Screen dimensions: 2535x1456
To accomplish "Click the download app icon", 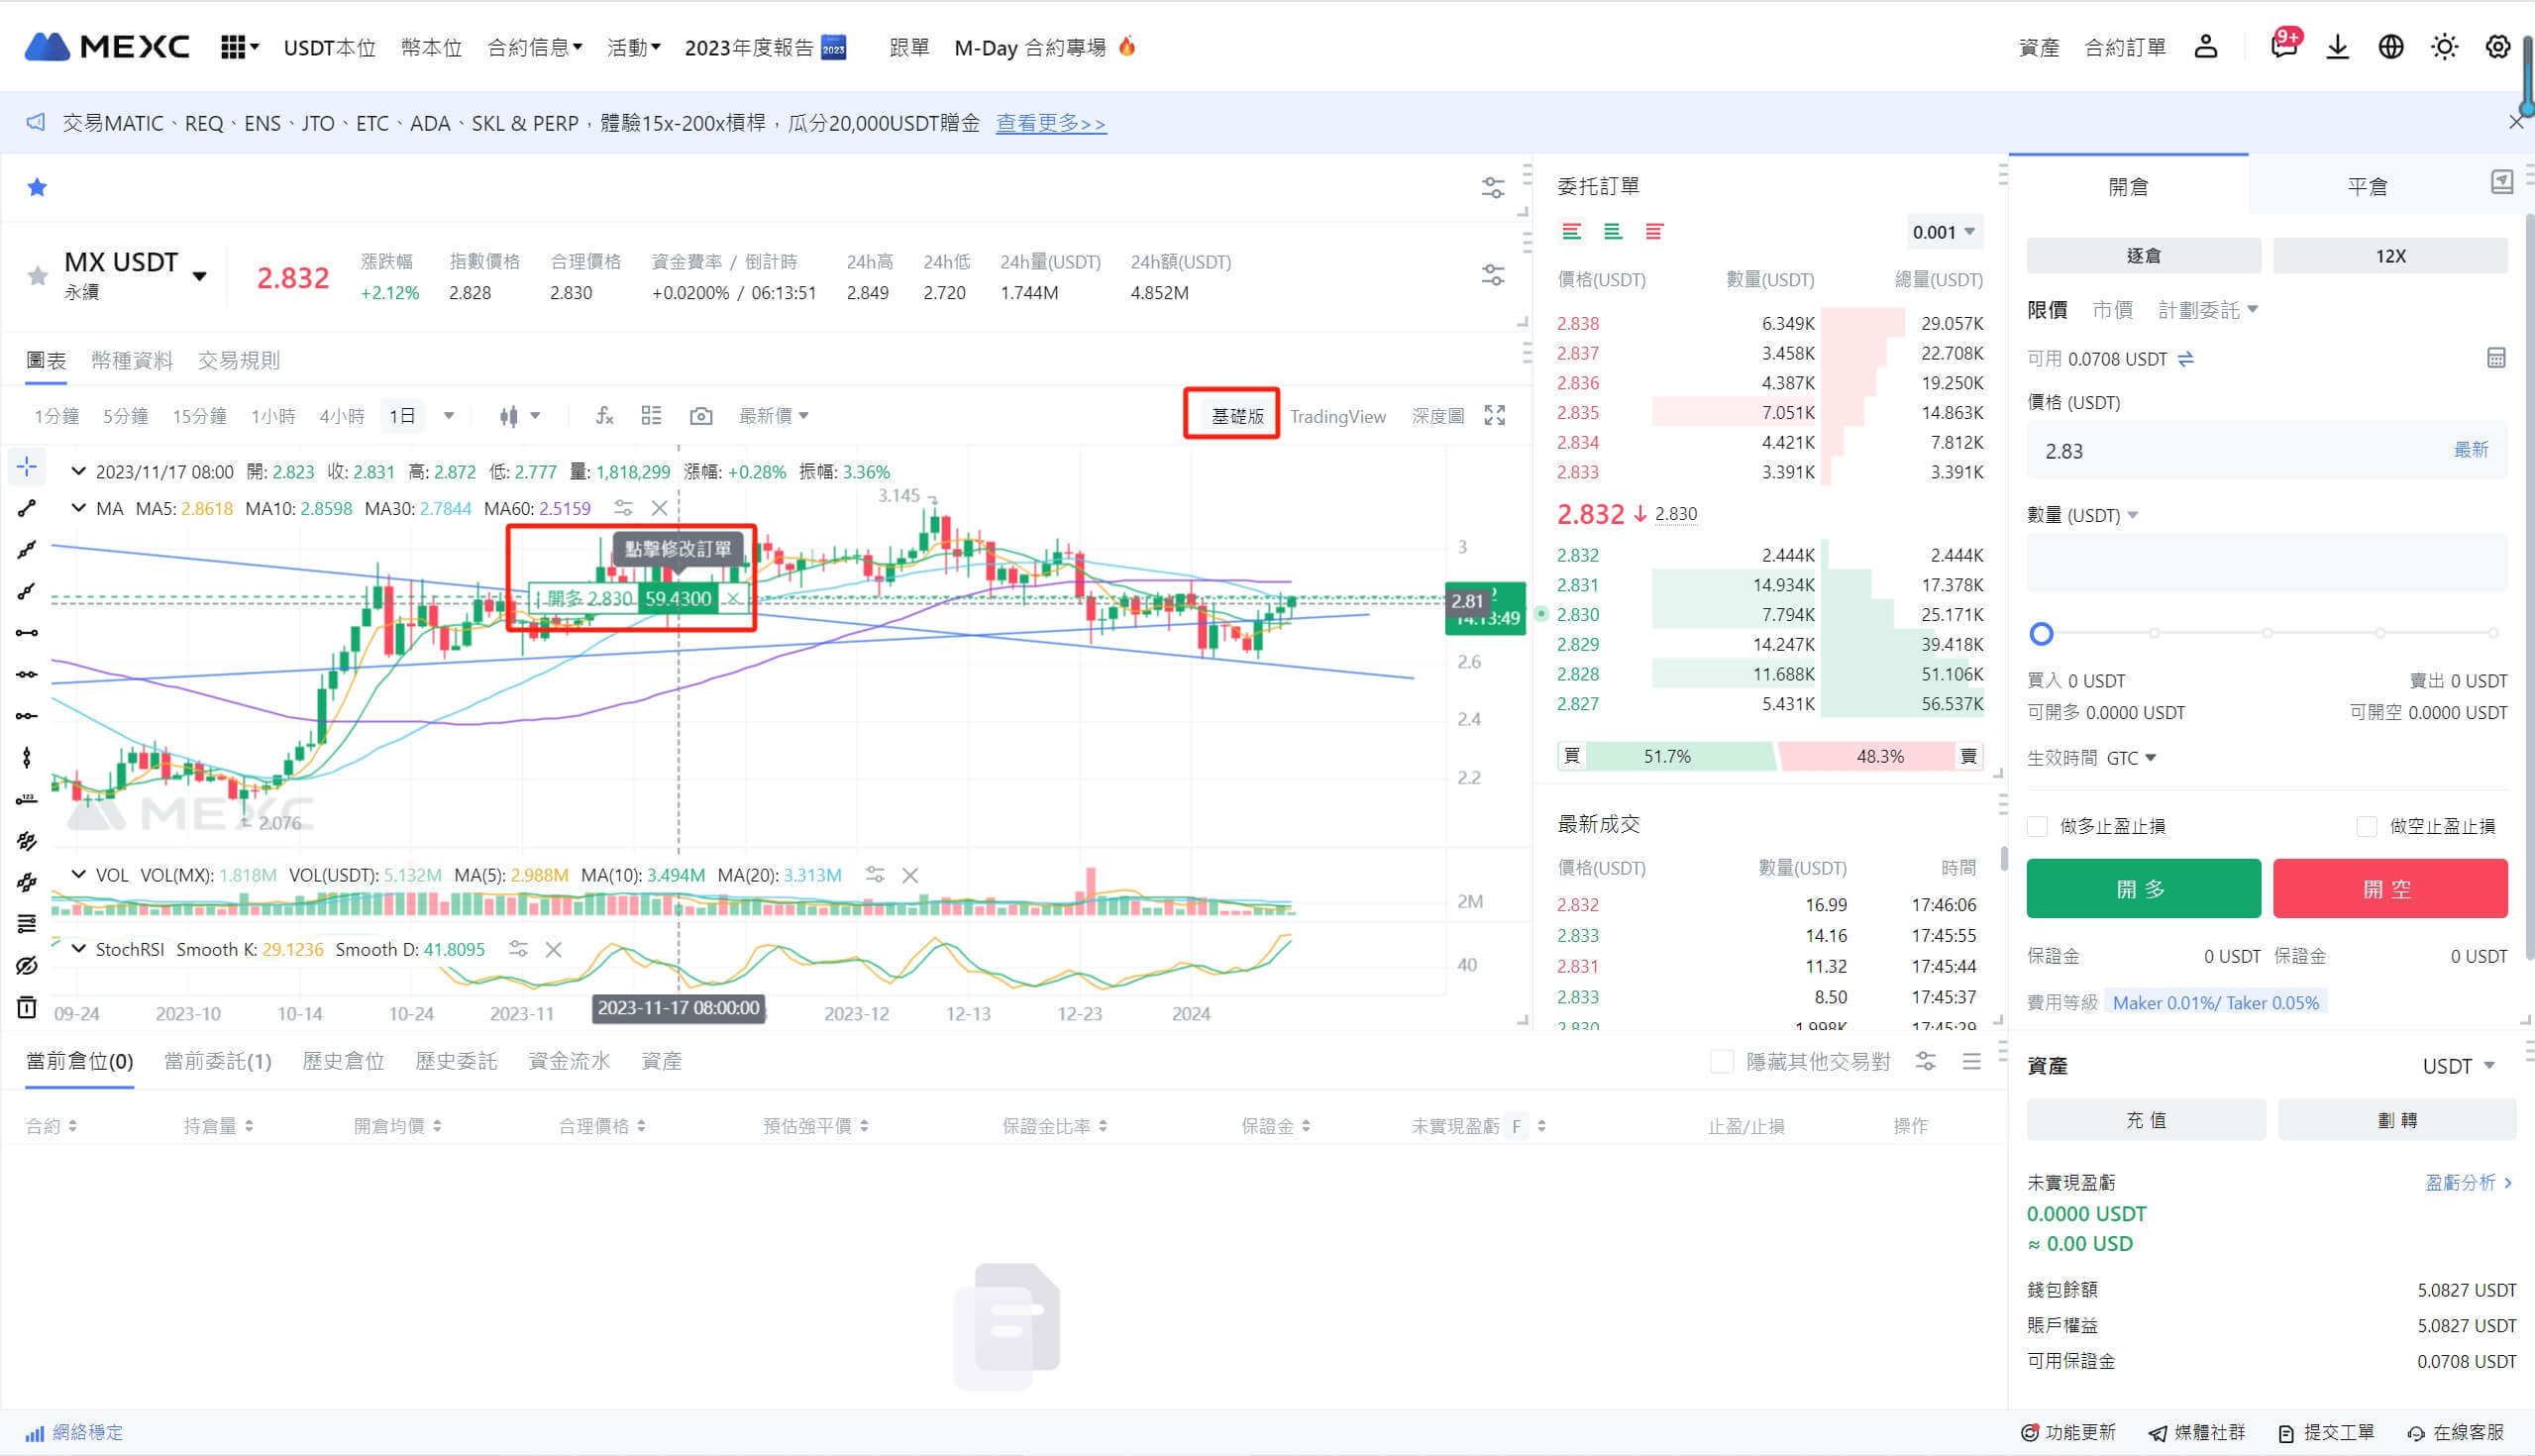I will (x=2337, y=47).
